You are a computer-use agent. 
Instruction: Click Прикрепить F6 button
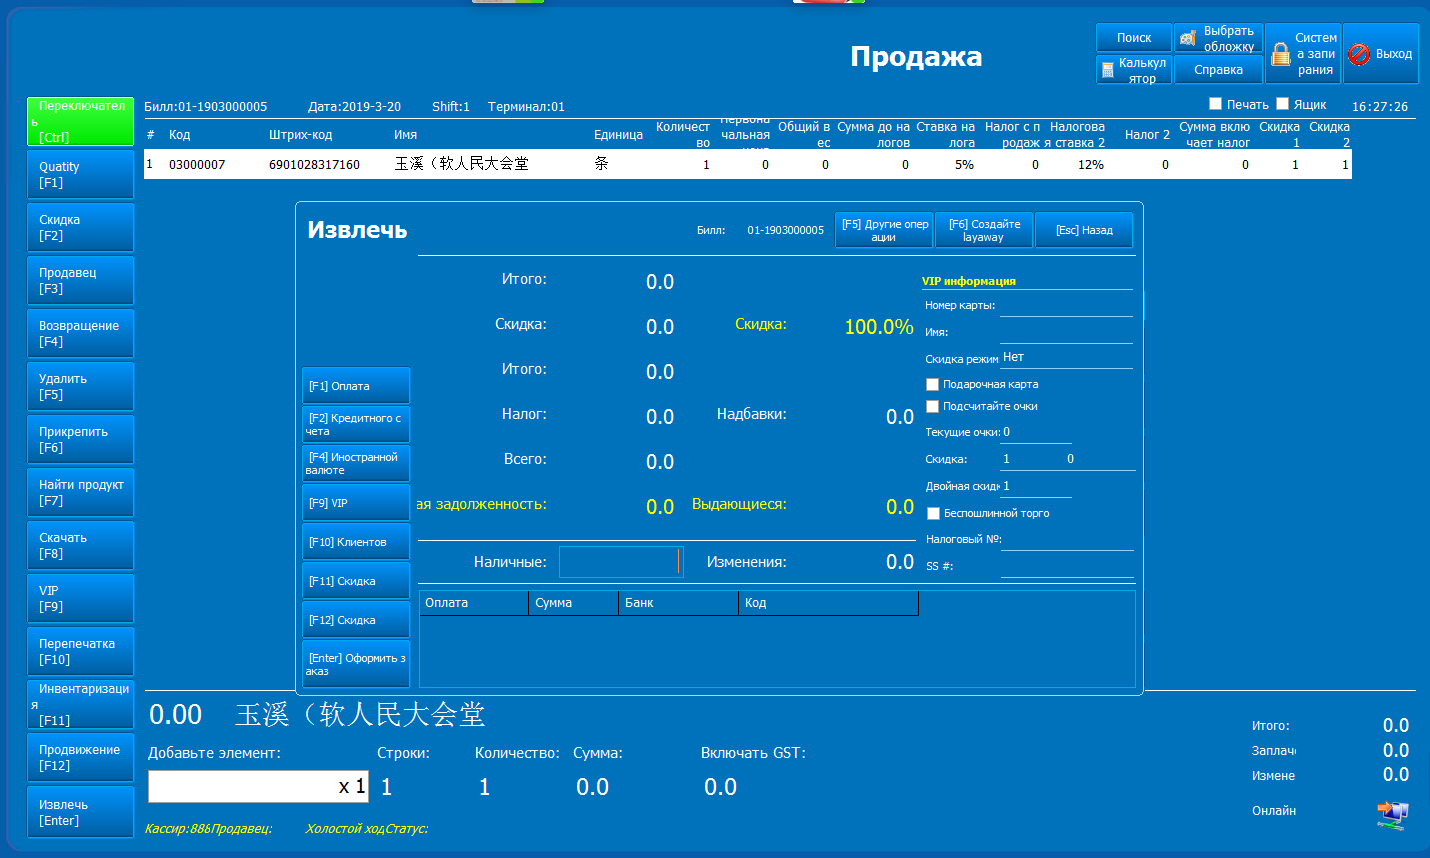(x=80, y=439)
